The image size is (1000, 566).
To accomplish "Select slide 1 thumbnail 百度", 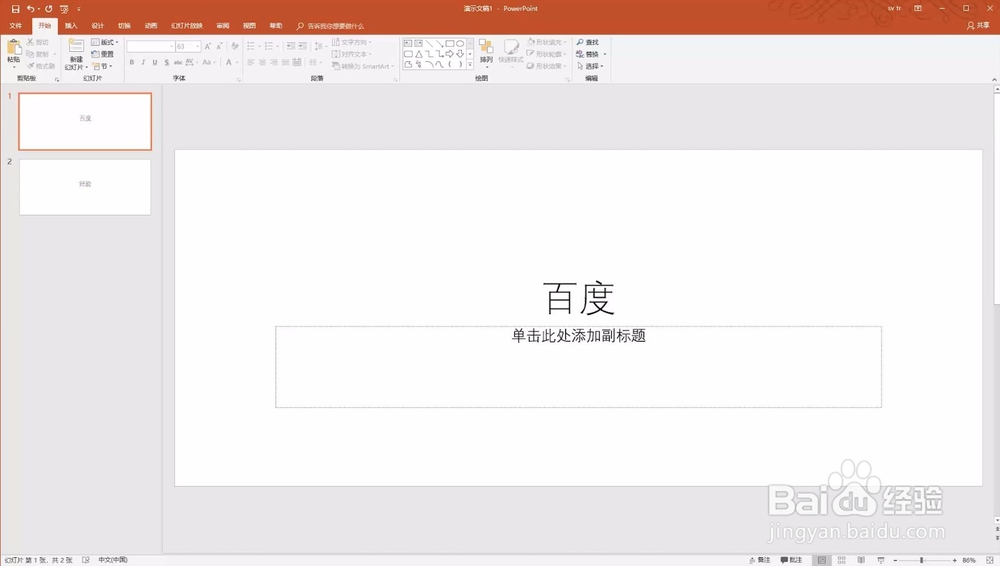I will pos(85,121).
